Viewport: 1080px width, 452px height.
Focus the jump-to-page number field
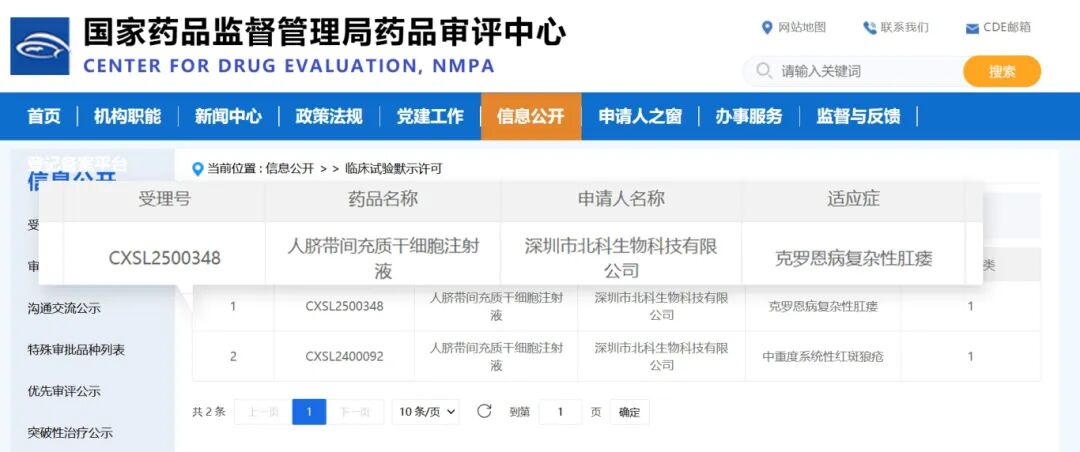point(560,411)
